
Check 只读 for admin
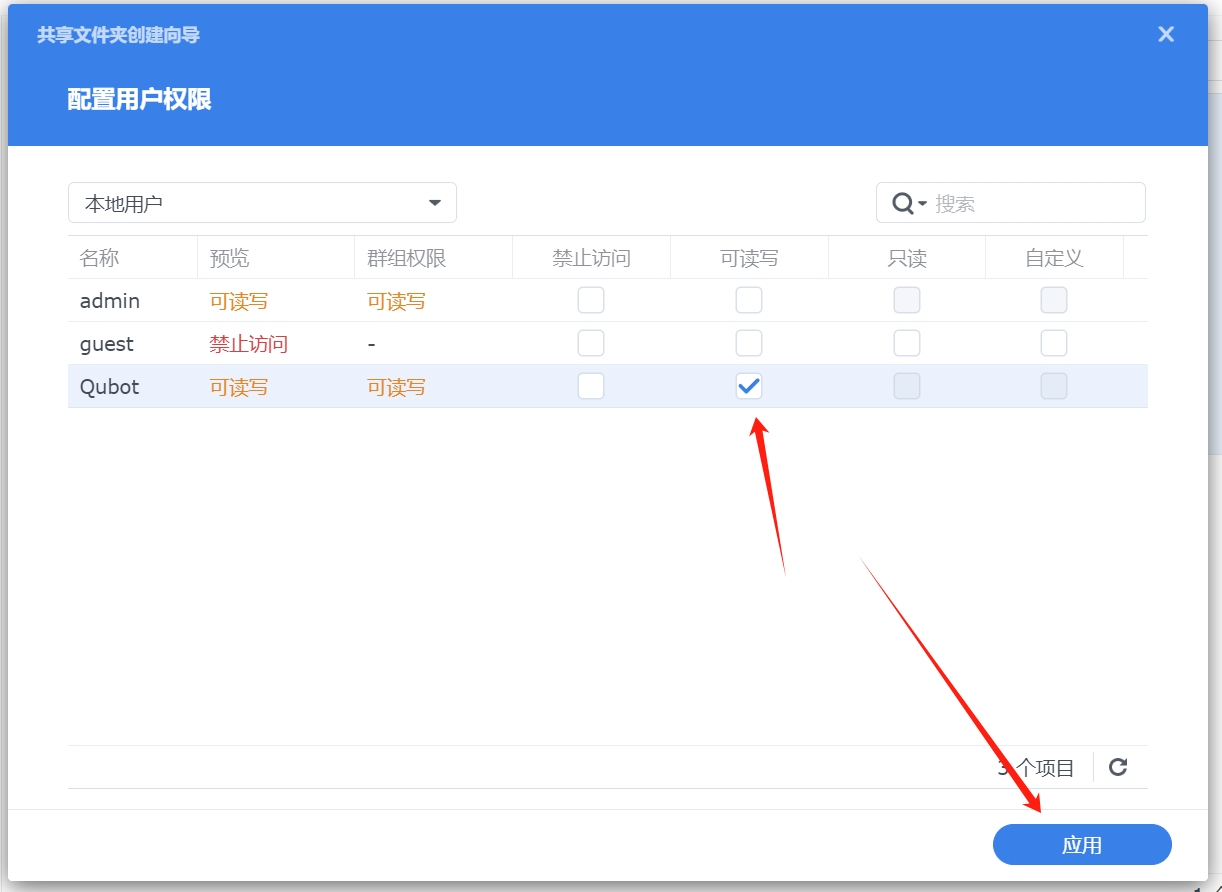click(x=907, y=300)
